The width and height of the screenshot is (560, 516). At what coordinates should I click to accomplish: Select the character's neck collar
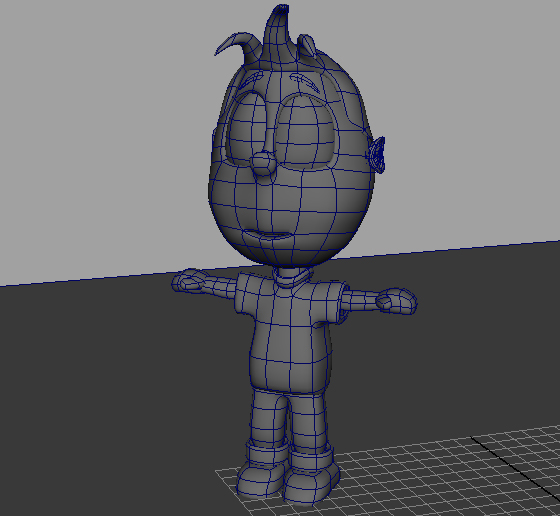point(292,277)
